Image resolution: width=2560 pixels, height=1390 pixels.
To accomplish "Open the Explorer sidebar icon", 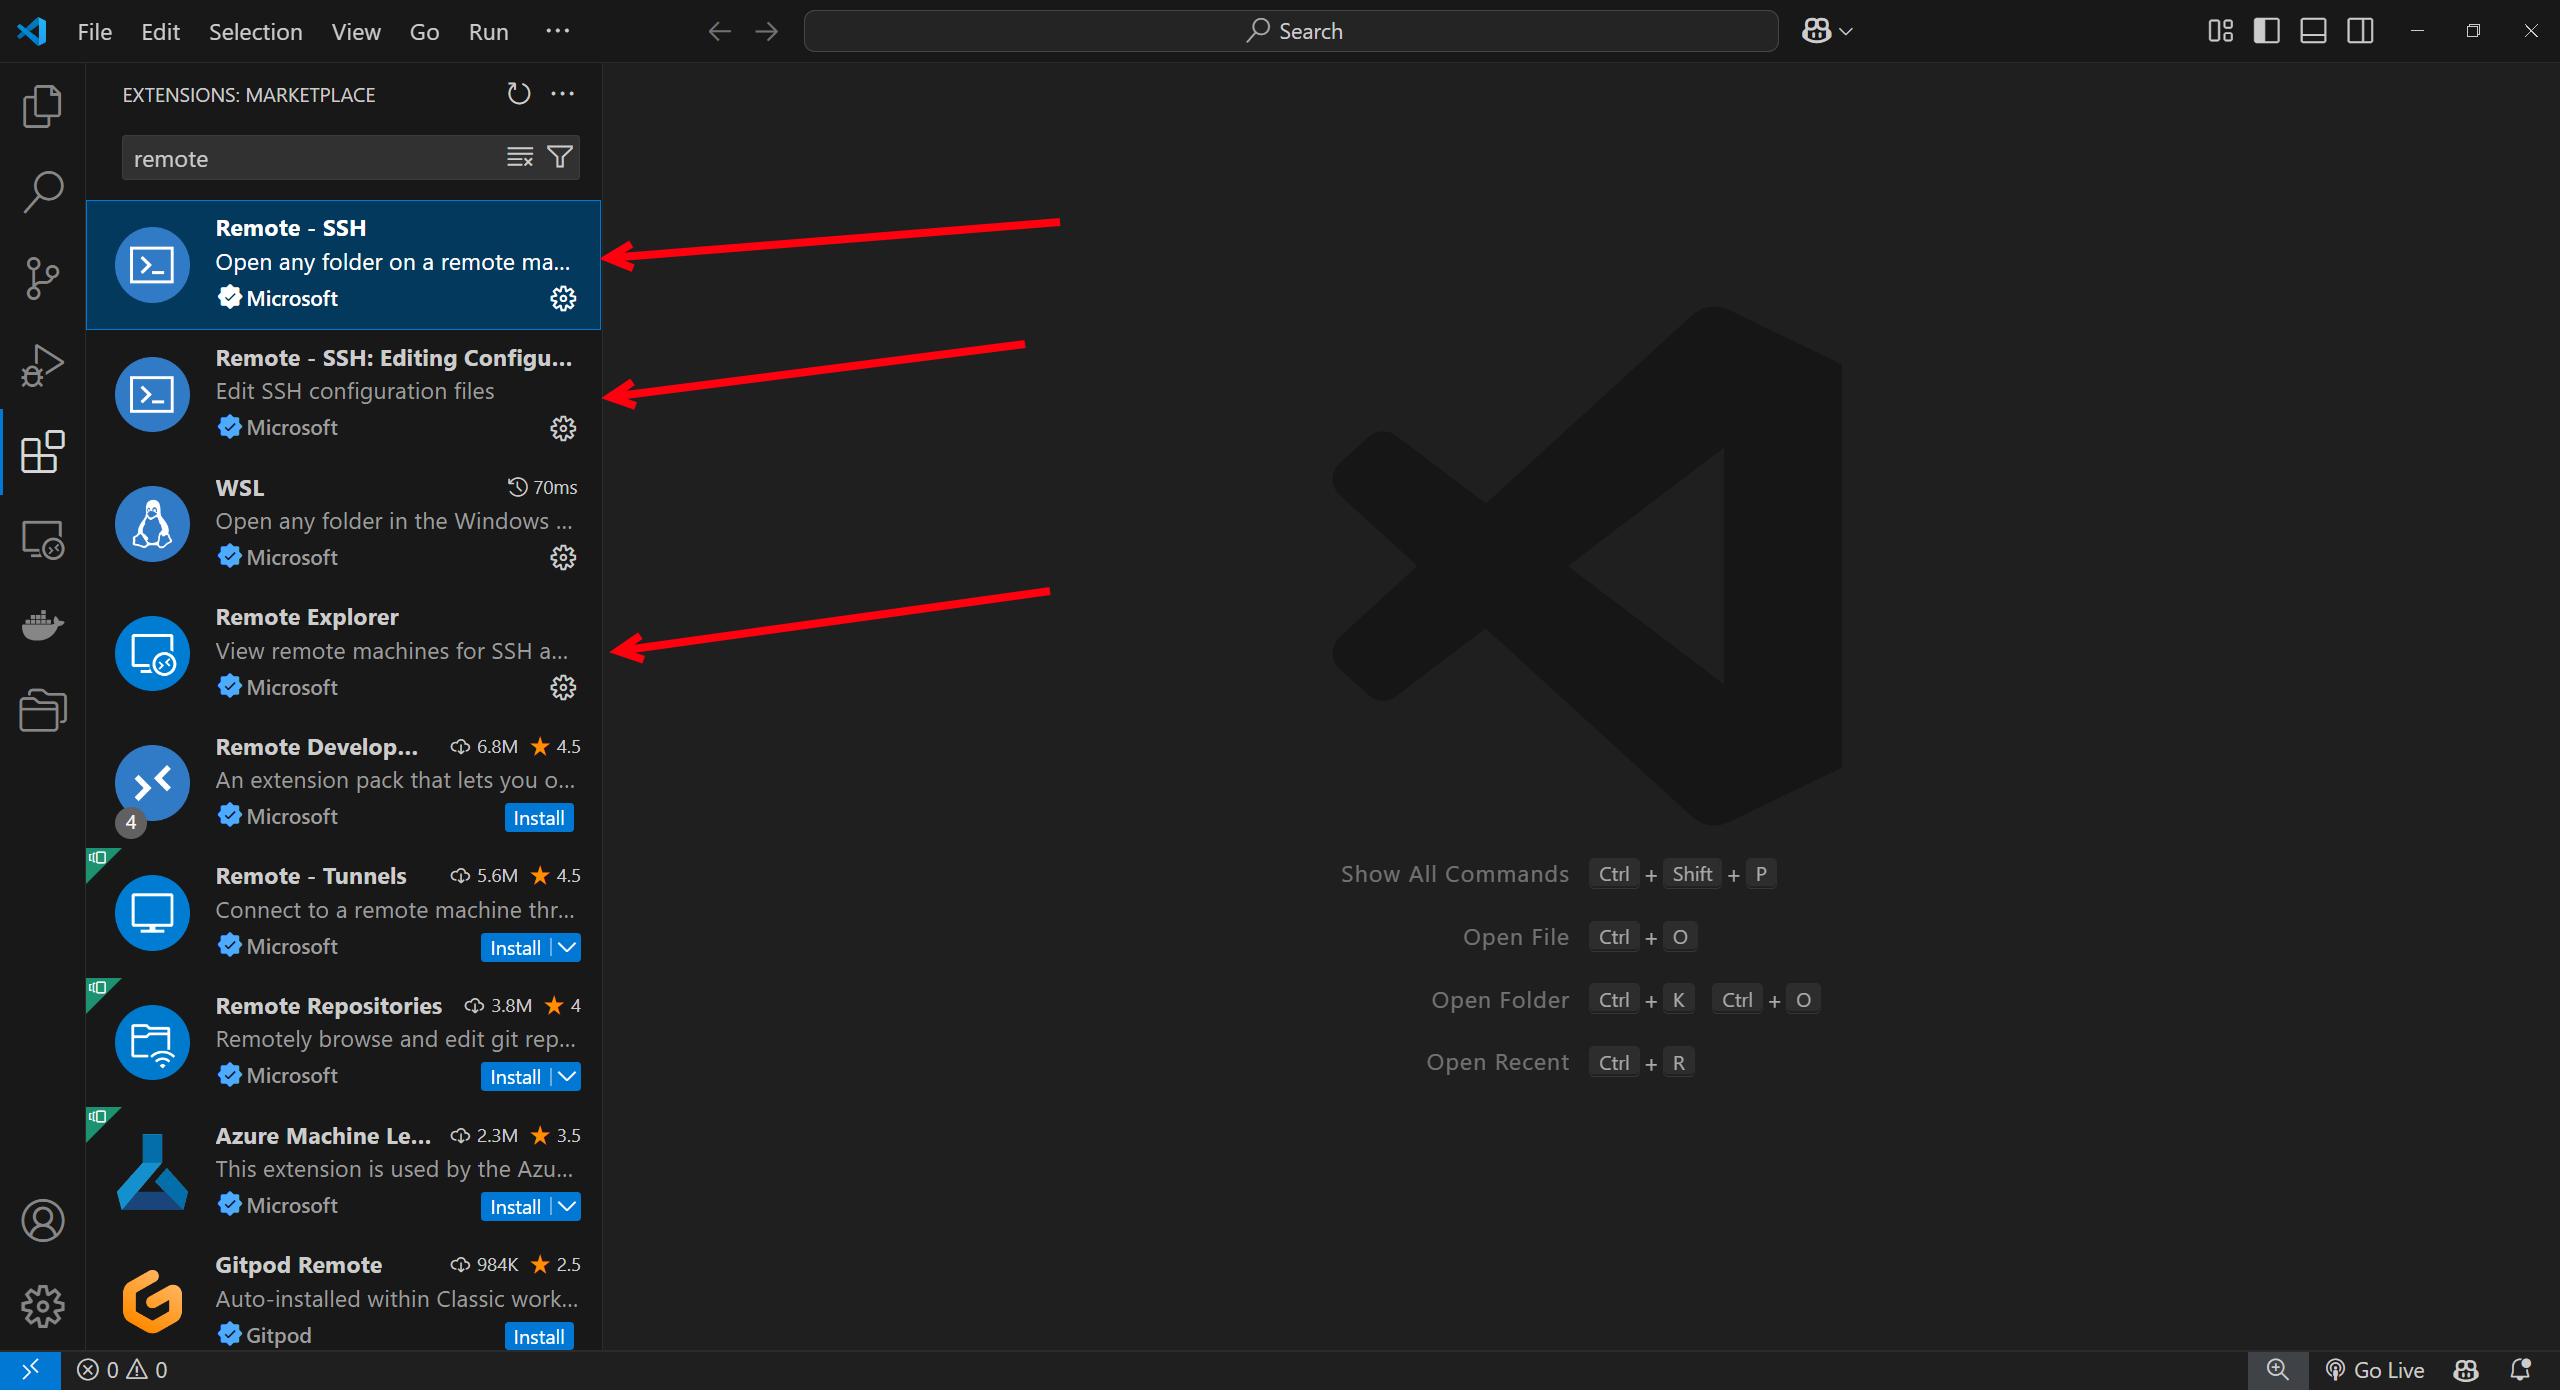I will [x=42, y=106].
